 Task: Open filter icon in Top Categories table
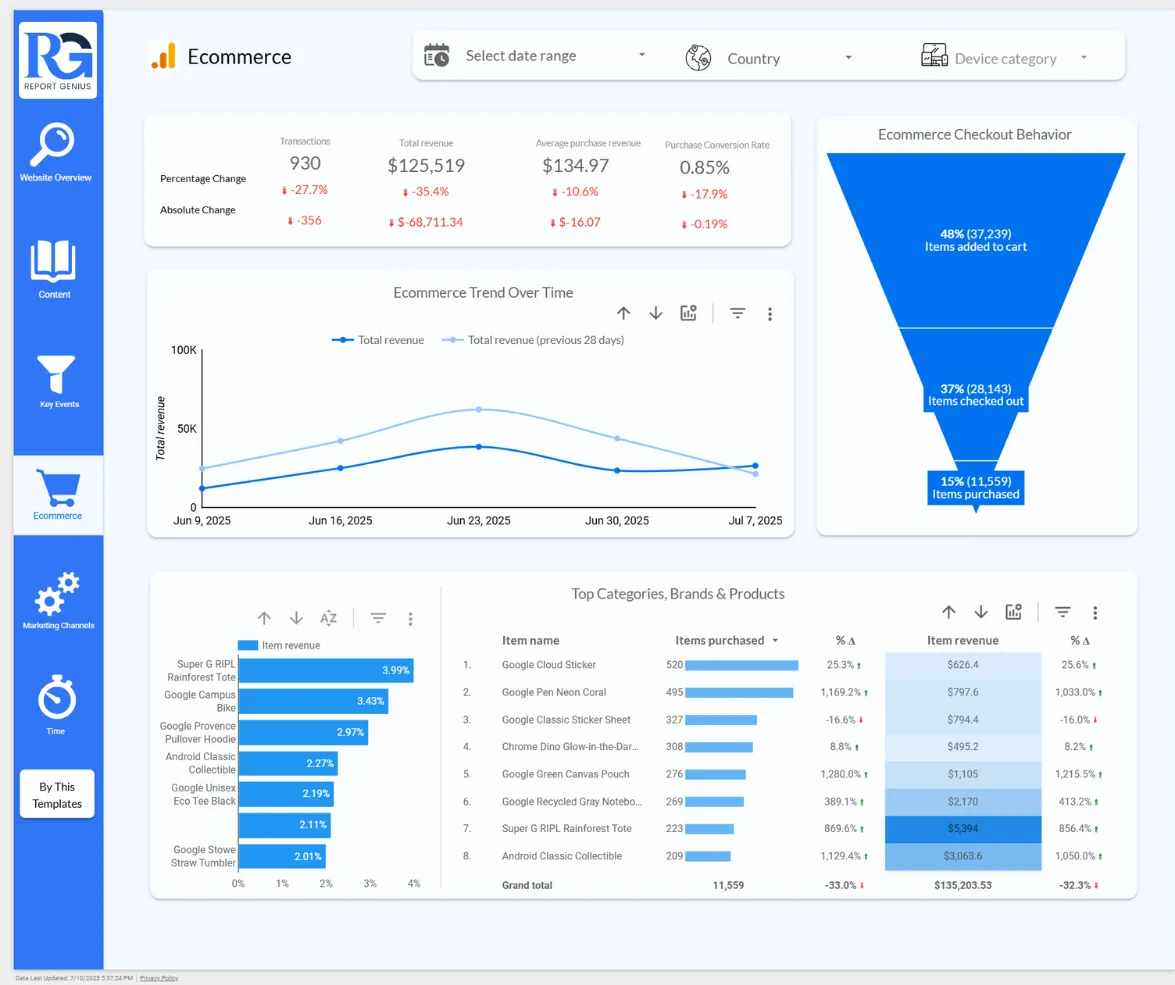[1063, 612]
